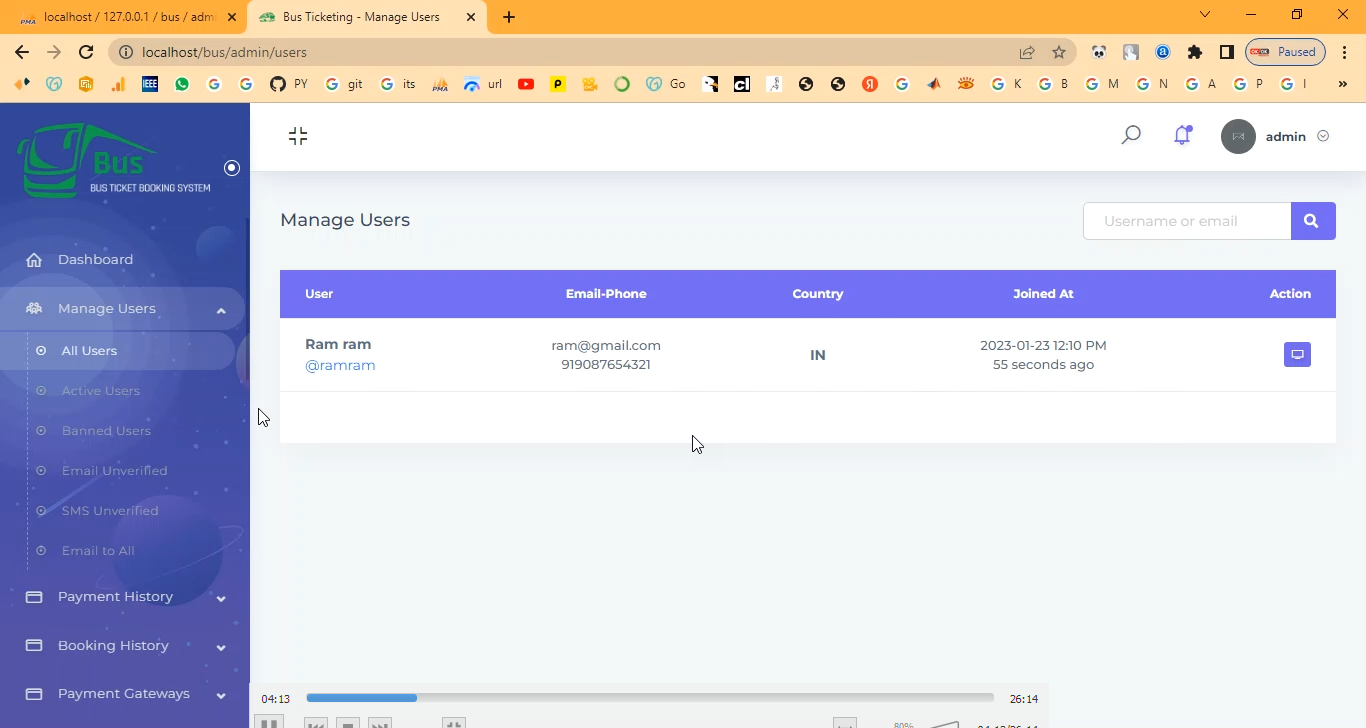This screenshot has width=1366, height=728.
Task: Bookmark this page with star icon
Action: click(x=1059, y=52)
